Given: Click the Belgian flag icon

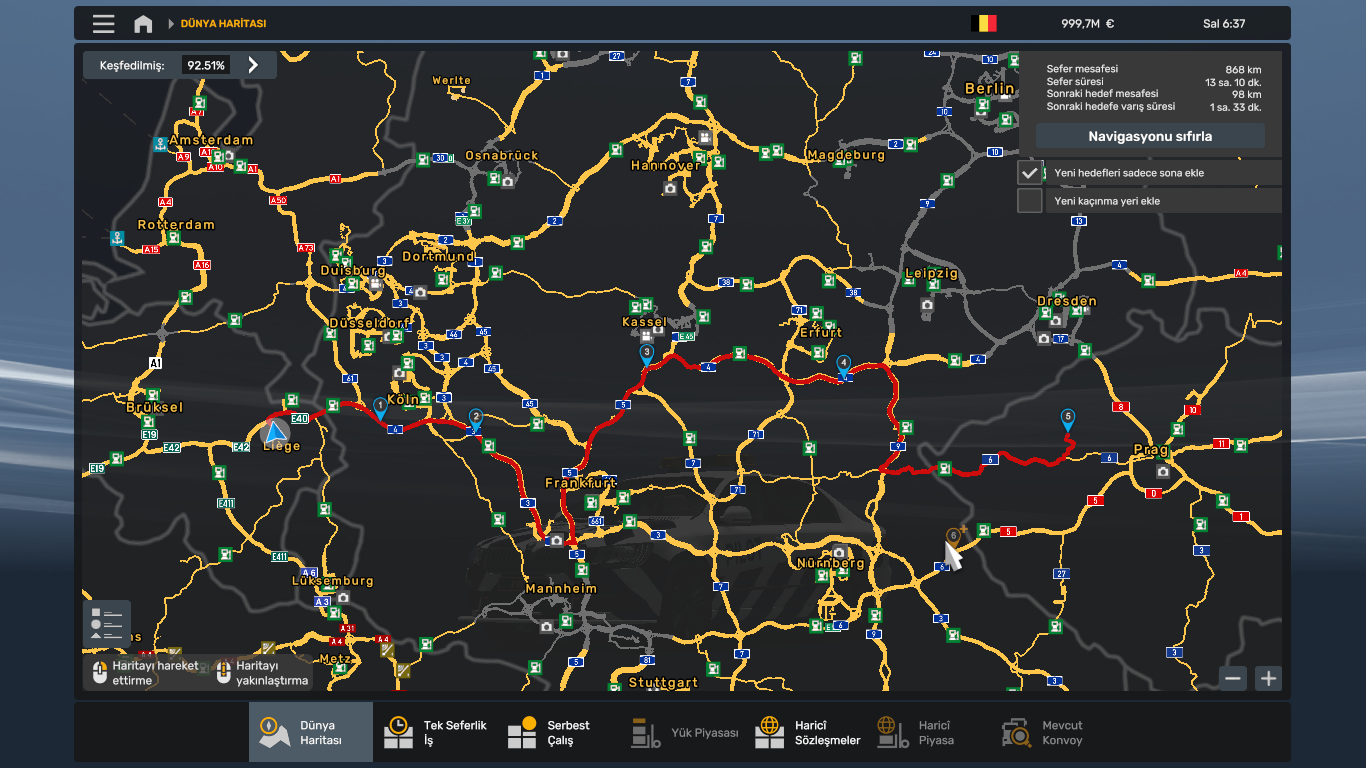Looking at the screenshot, I should (984, 23).
